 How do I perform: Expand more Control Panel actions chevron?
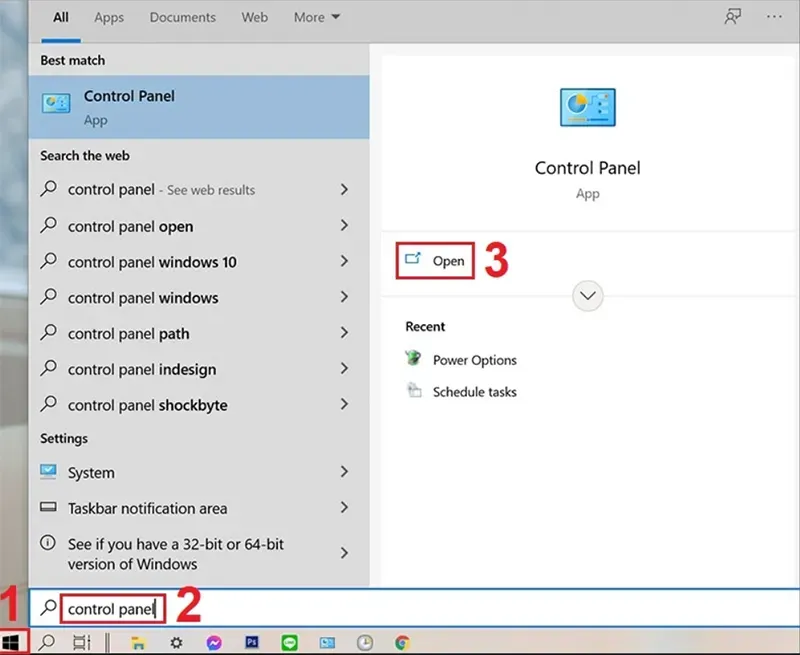(x=588, y=295)
